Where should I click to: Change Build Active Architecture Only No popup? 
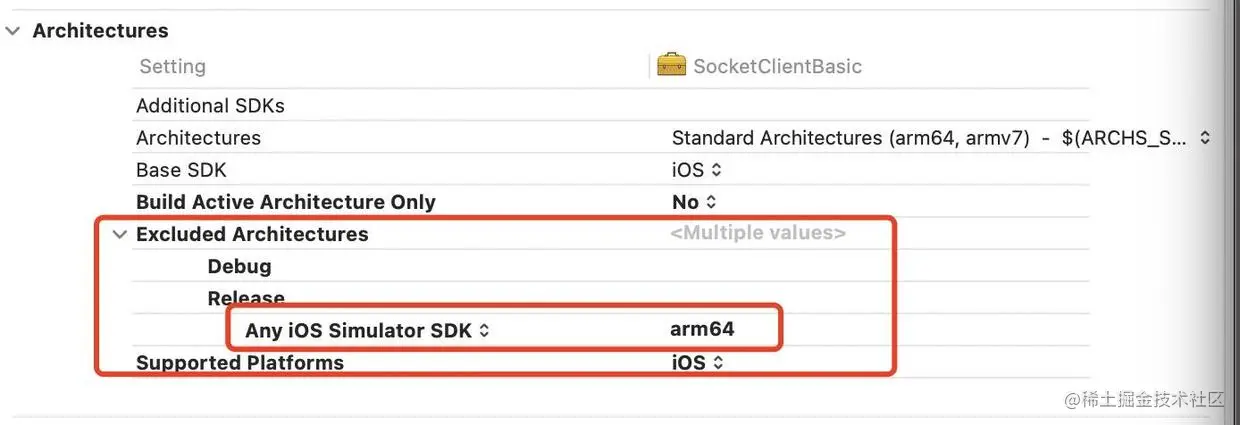(694, 202)
